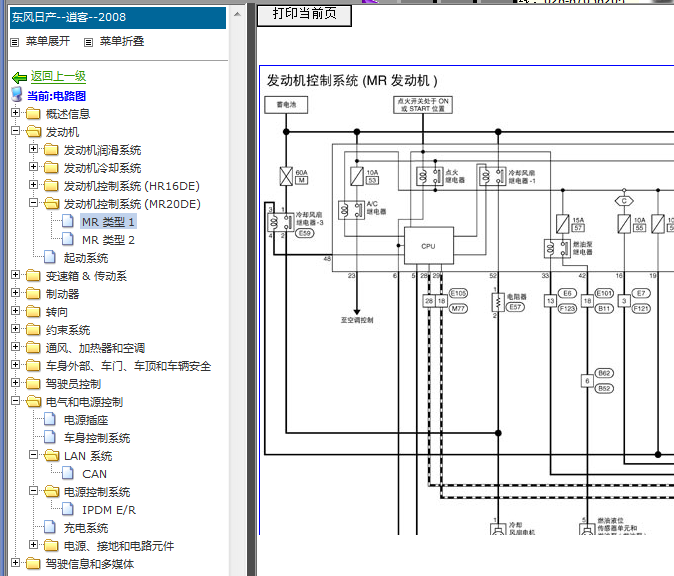Expand 发动机冷却系统 tree node
Viewport: 674px width, 576px height.
click(33, 167)
